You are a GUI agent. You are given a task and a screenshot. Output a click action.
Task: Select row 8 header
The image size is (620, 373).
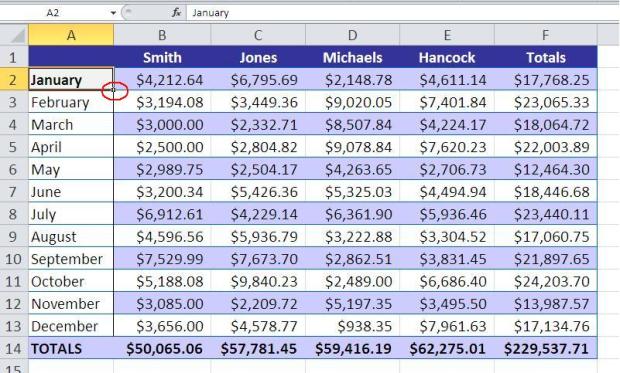[x=14, y=214]
